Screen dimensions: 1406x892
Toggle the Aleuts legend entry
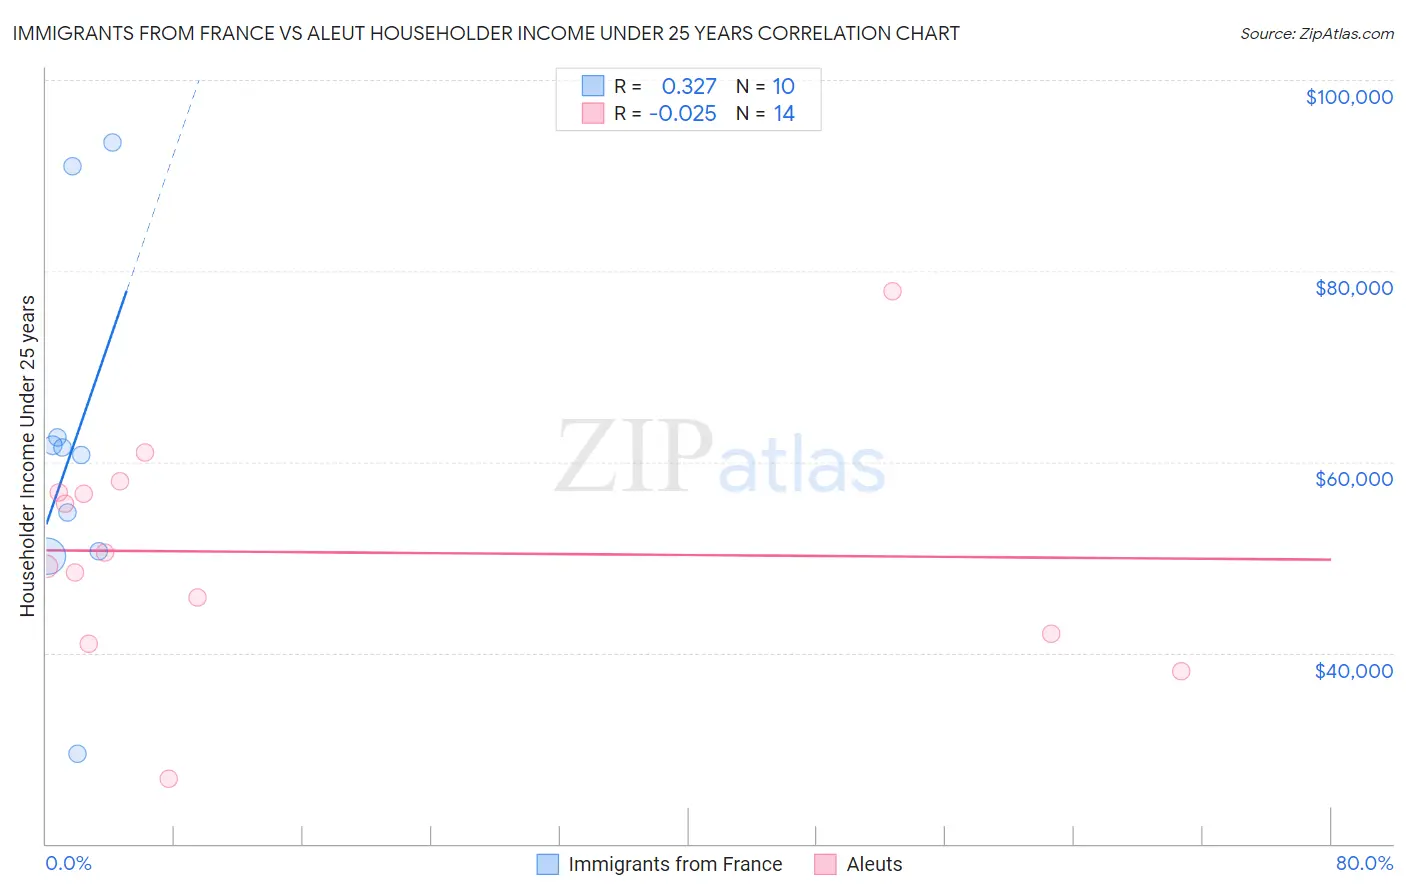(859, 864)
